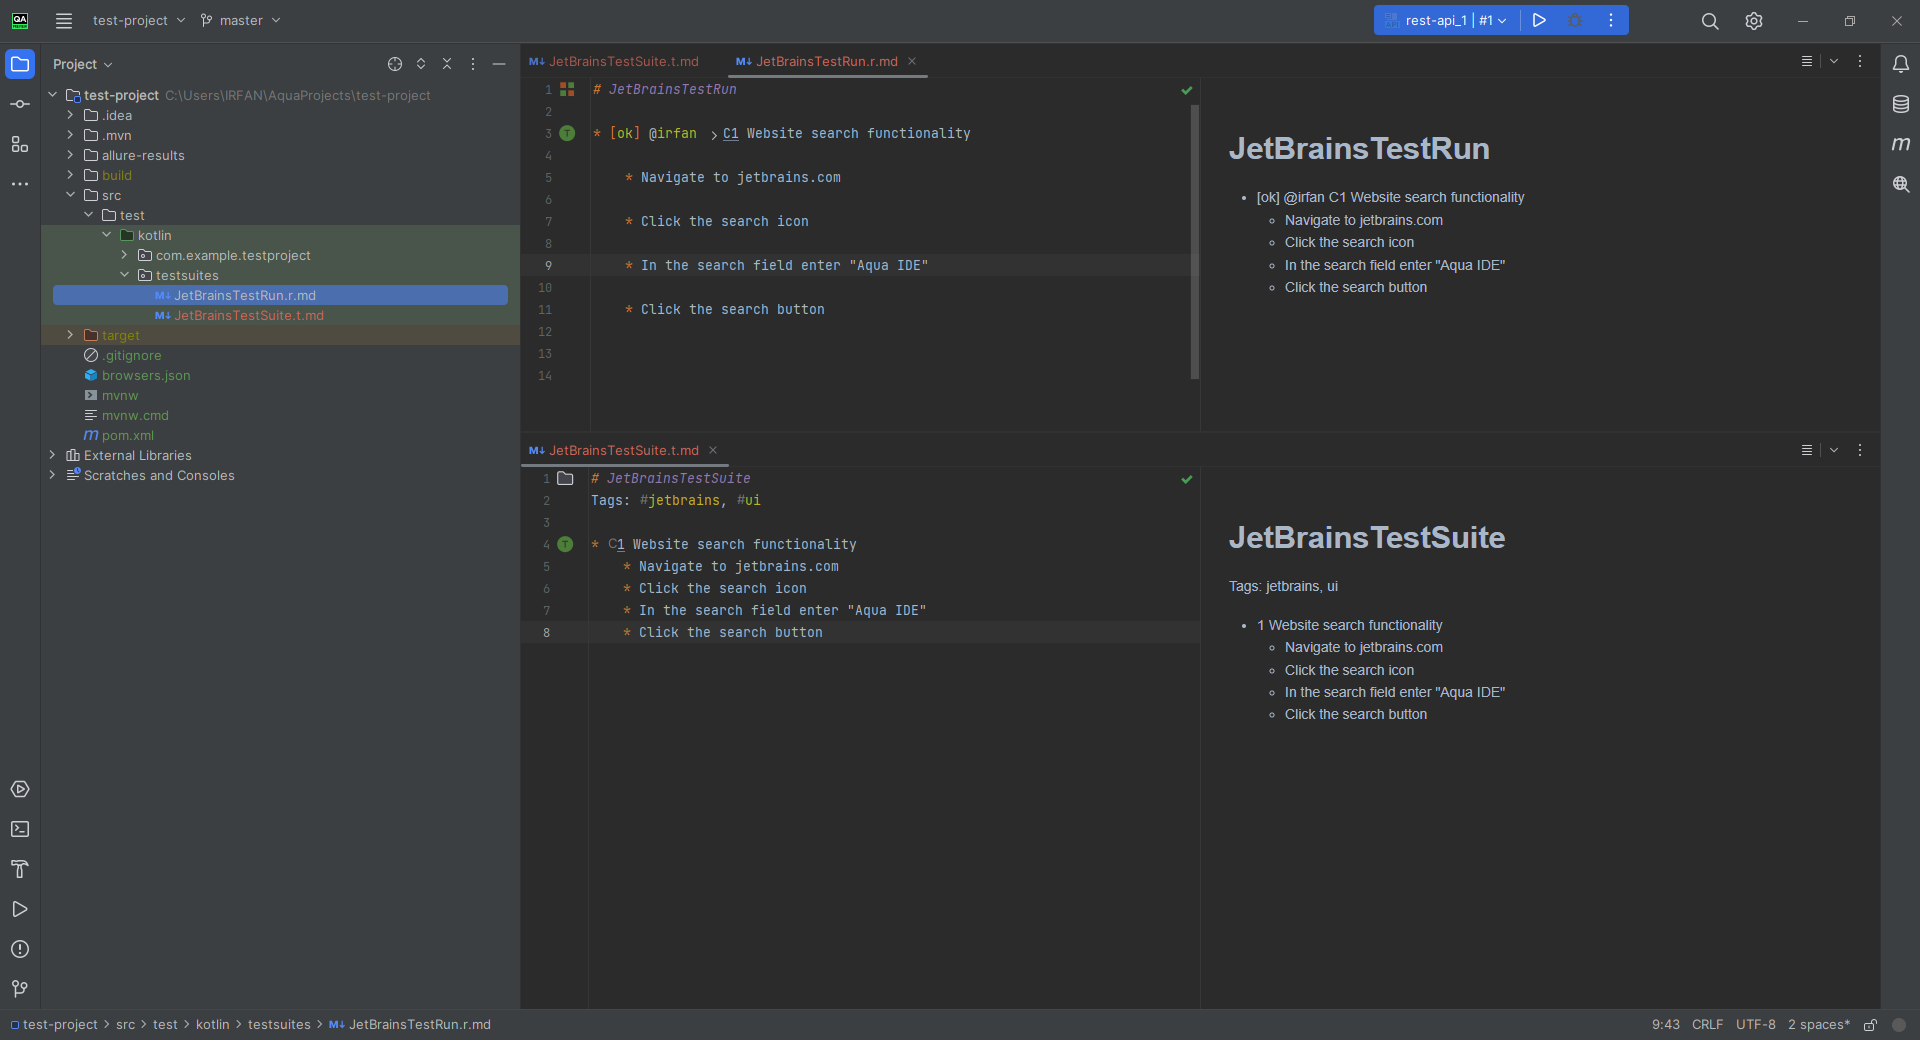1920x1040 pixels.
Task: Open the Problems tool window
Action: pyautogui.click(x=20, y=949)
